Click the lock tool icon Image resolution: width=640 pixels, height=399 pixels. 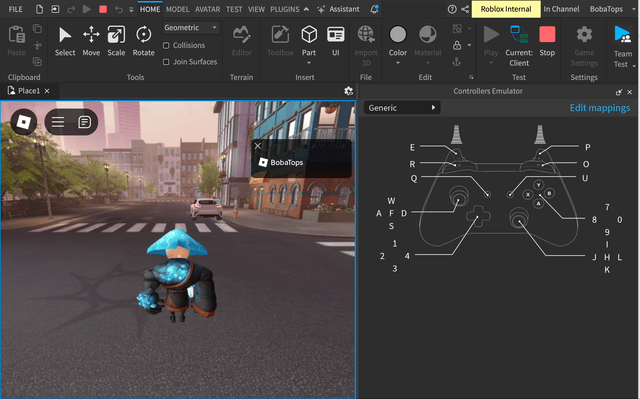(457, 45)
